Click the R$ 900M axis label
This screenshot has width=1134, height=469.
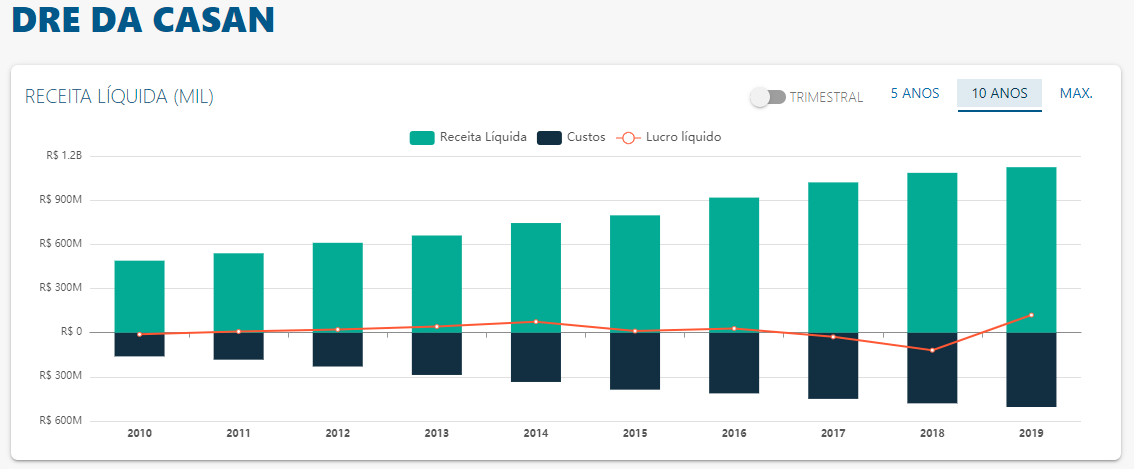click(x=62, y=200)
